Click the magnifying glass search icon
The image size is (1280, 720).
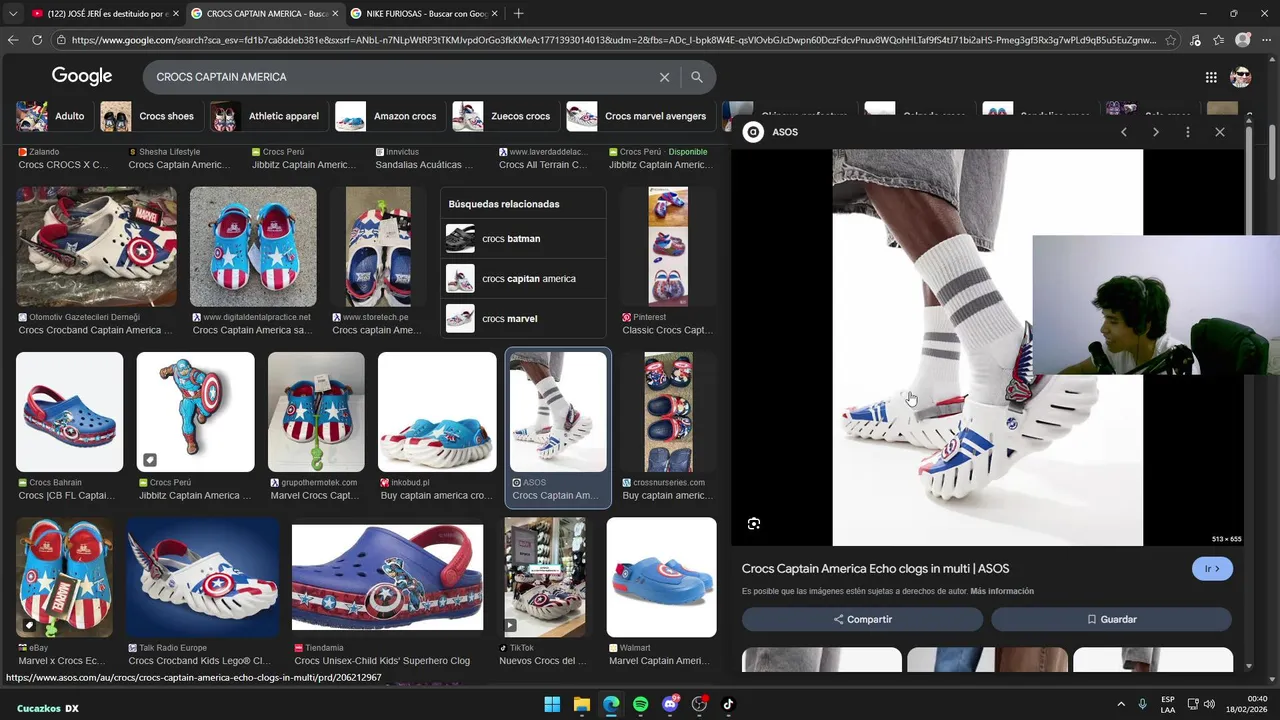click(x=697, y=77)
